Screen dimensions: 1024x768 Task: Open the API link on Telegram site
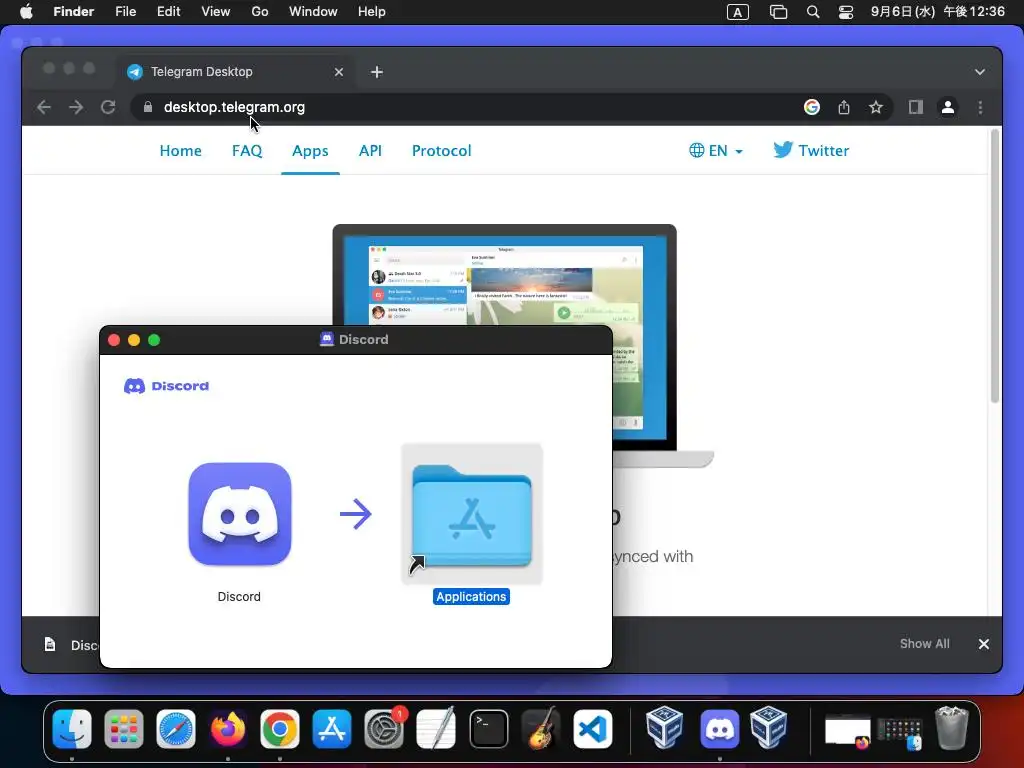[x=370, y=151]
